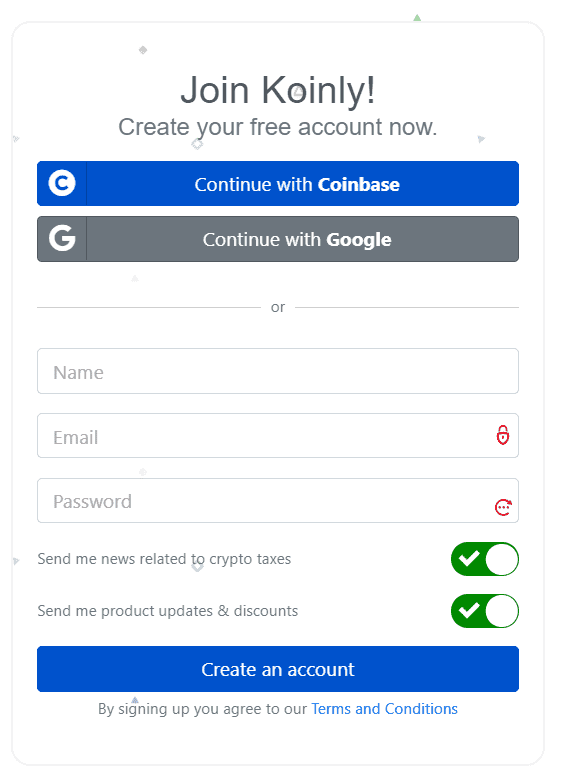
Task: Click the Coinbase logo icon
Action: tap(62, 183)
